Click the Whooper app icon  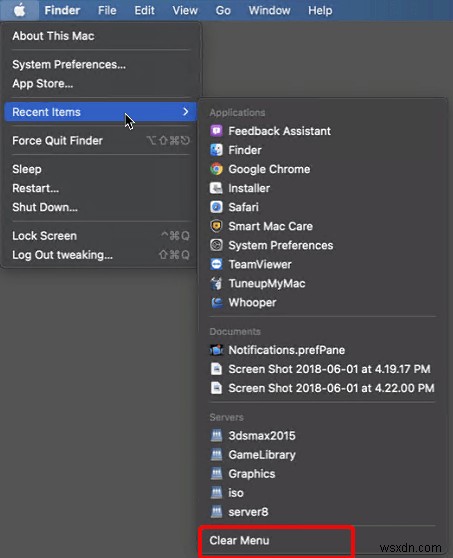(x=216, y=302)
